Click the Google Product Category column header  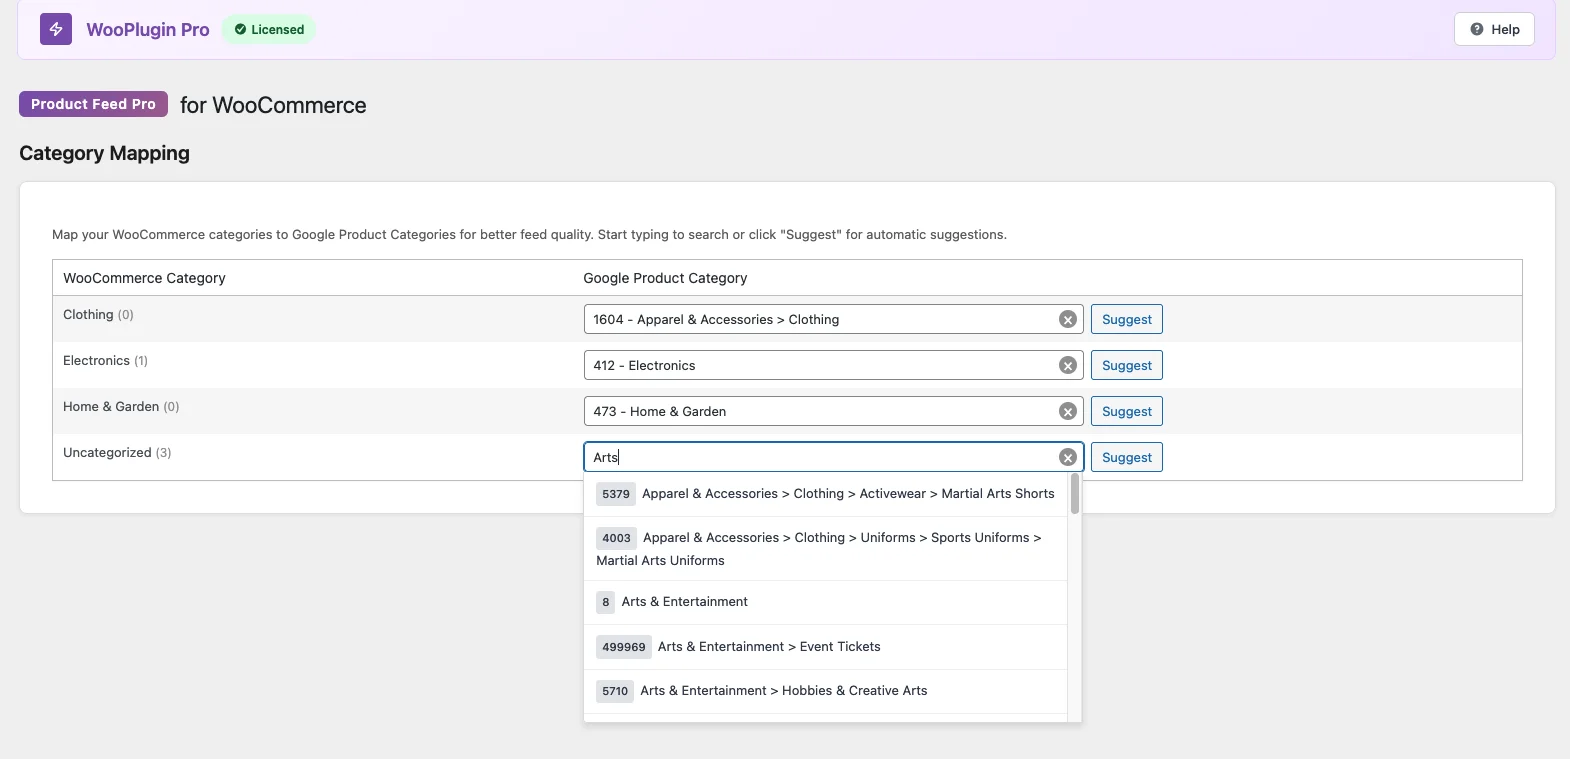[665, 278]
